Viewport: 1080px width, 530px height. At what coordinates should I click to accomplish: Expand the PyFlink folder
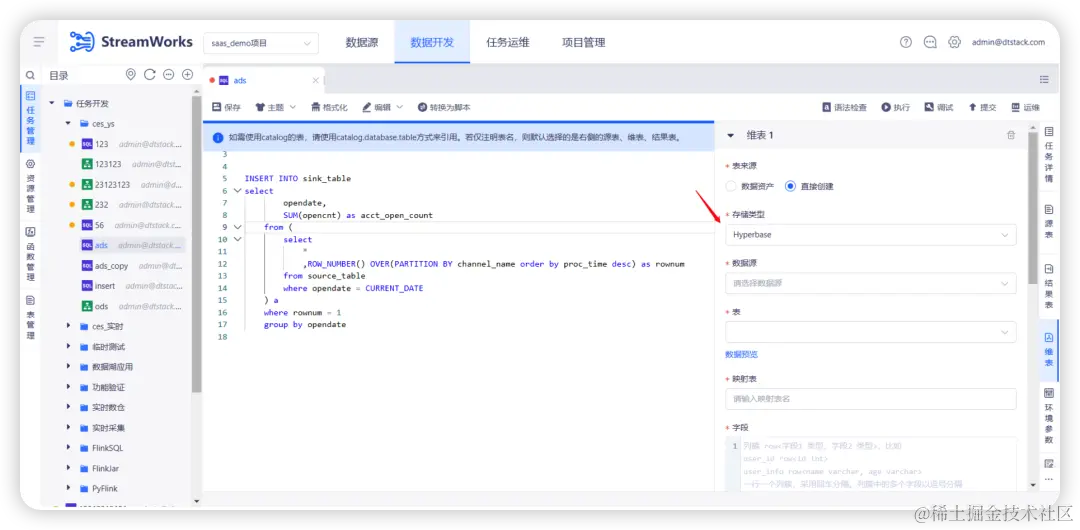coord(68,489)
